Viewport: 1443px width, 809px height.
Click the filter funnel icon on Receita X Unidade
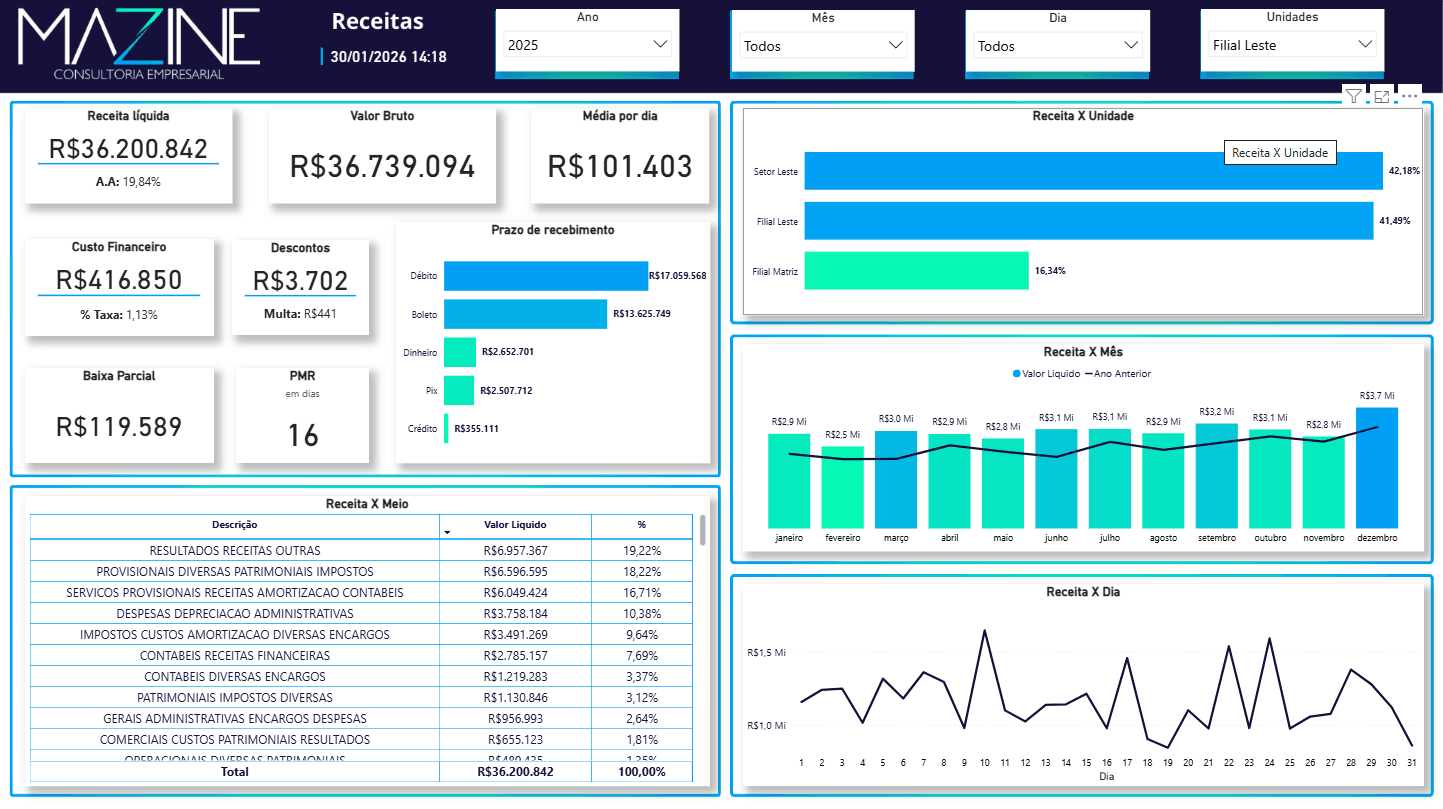tap(1353, 96)
